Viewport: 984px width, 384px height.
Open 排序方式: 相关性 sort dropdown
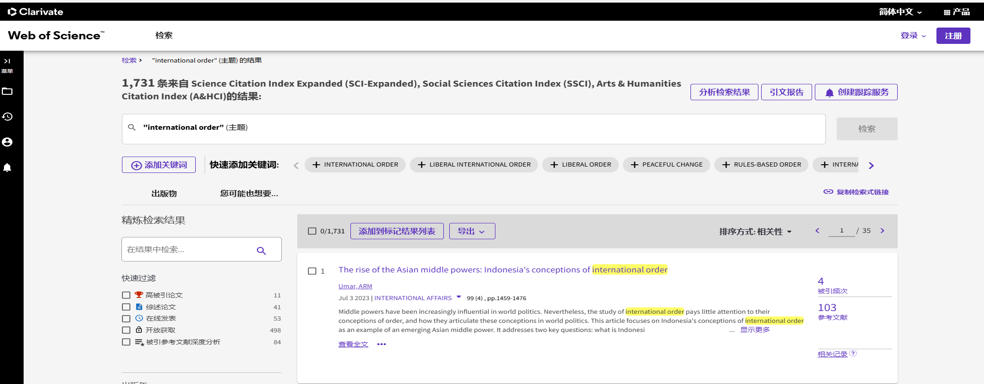point(756,232)
